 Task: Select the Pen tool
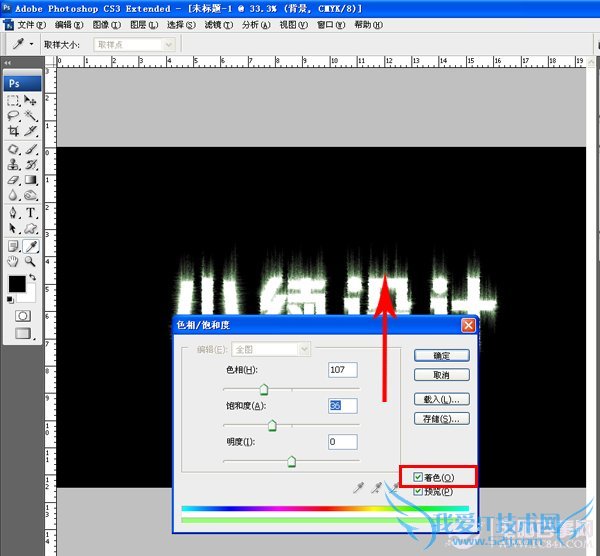click(13, 213)
